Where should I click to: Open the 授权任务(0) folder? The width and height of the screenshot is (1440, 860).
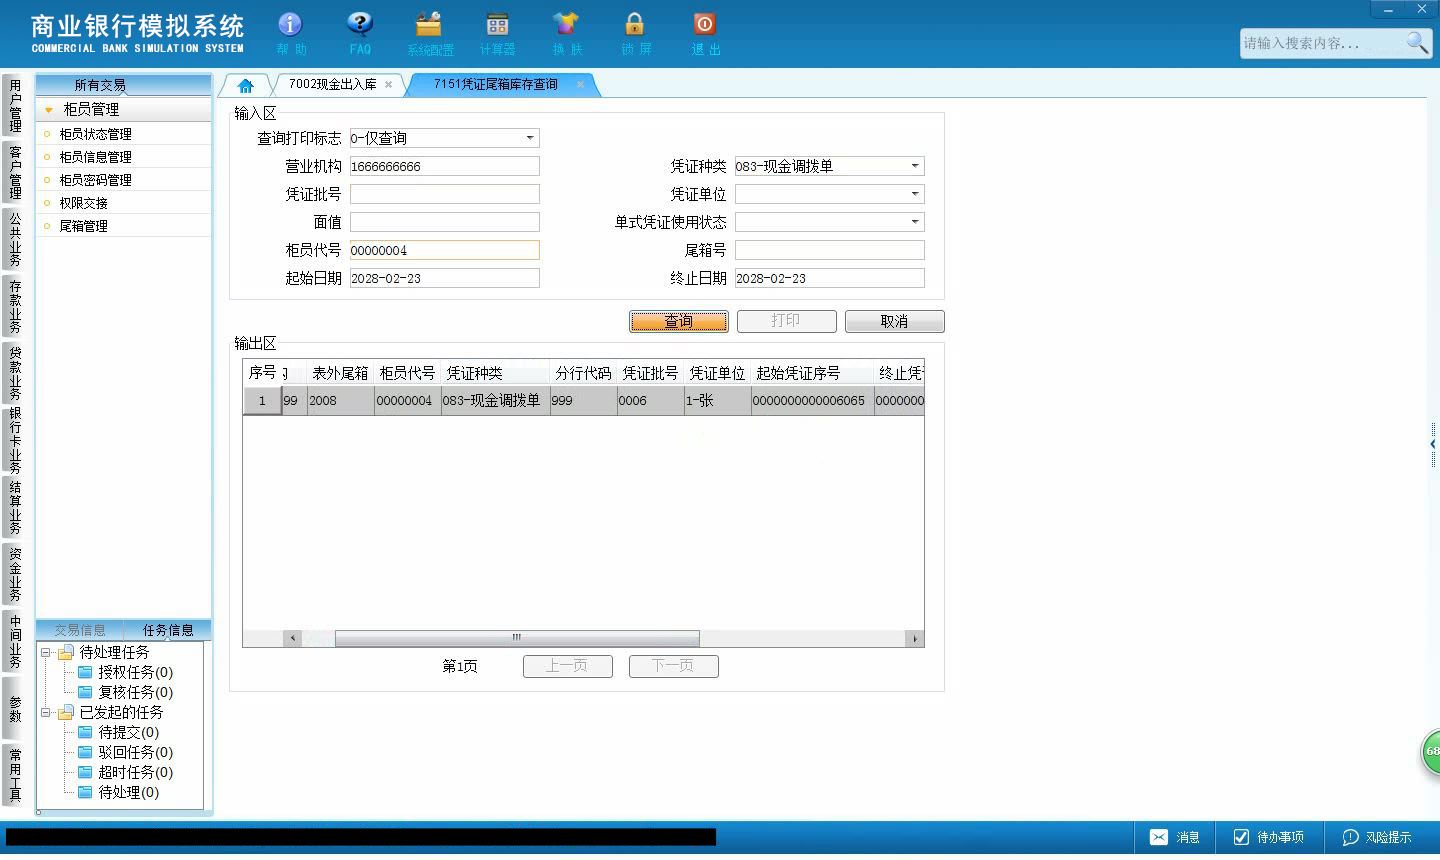point(125,672)
